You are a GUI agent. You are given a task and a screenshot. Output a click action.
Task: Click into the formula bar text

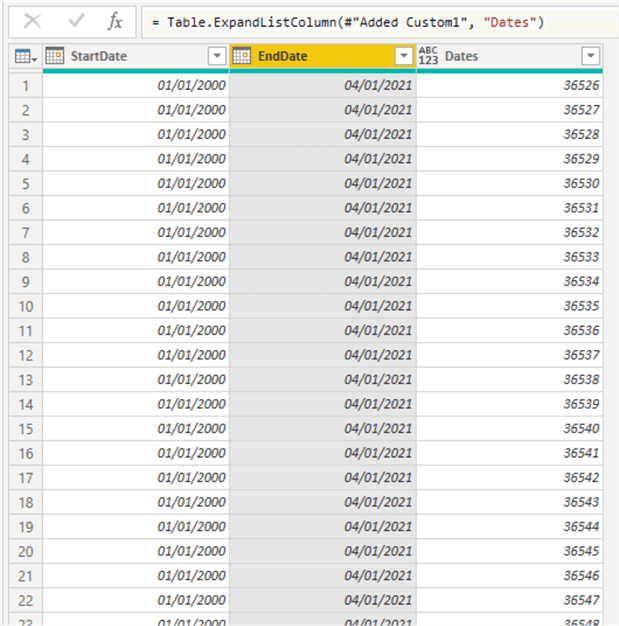click(347, 22)
